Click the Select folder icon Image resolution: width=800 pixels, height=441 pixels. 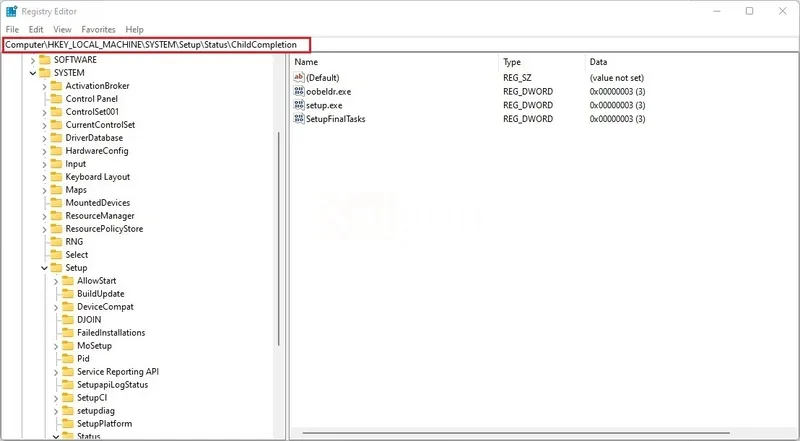tap(56, 255)
